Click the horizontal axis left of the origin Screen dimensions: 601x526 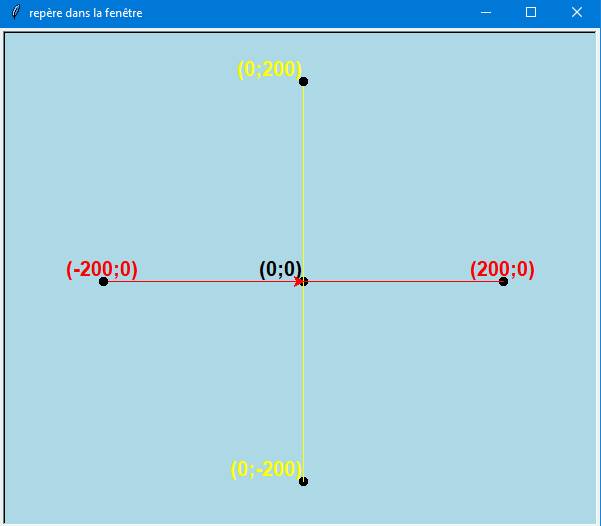(200, 281)
